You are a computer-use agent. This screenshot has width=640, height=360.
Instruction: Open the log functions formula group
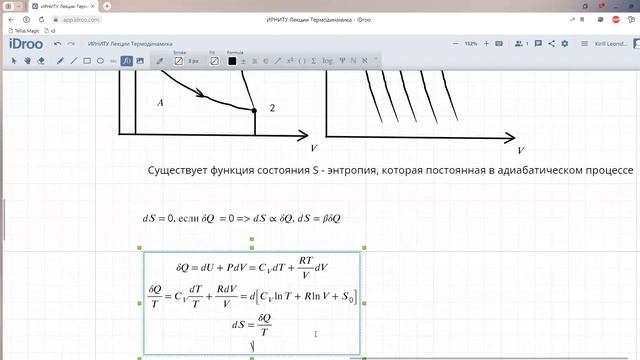point(327,61)
